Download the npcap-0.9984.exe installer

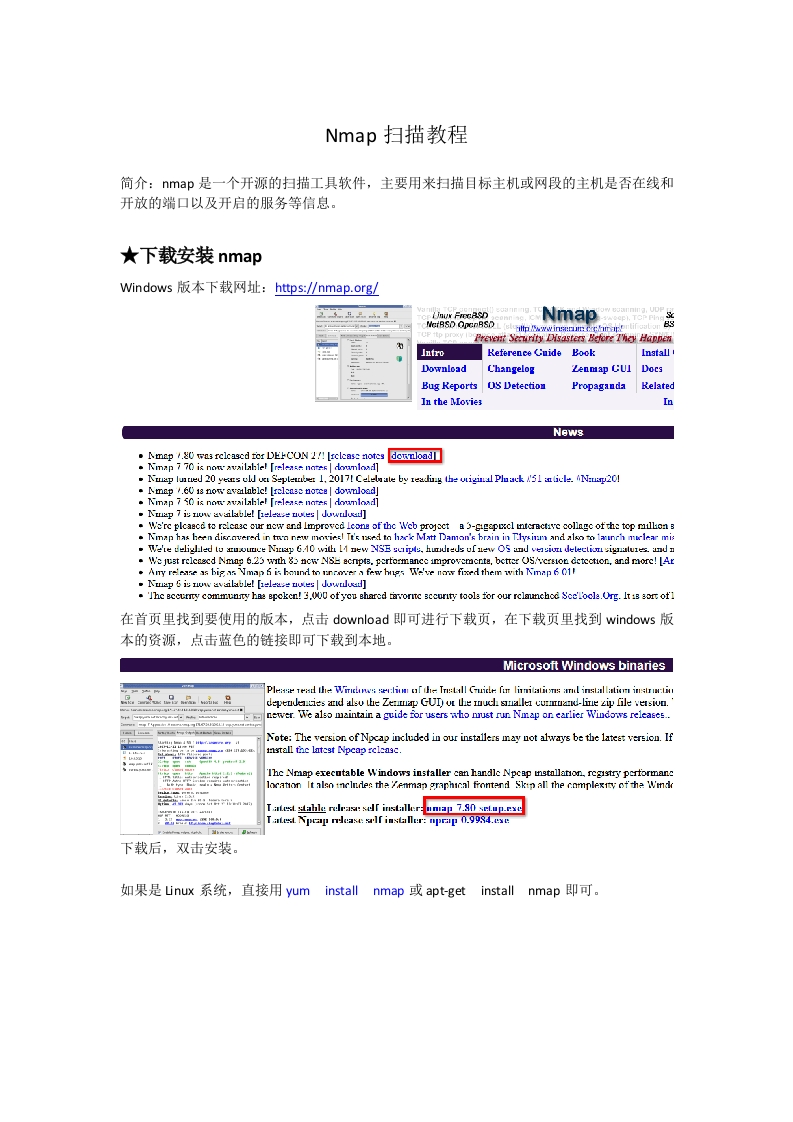pos(469,820)
